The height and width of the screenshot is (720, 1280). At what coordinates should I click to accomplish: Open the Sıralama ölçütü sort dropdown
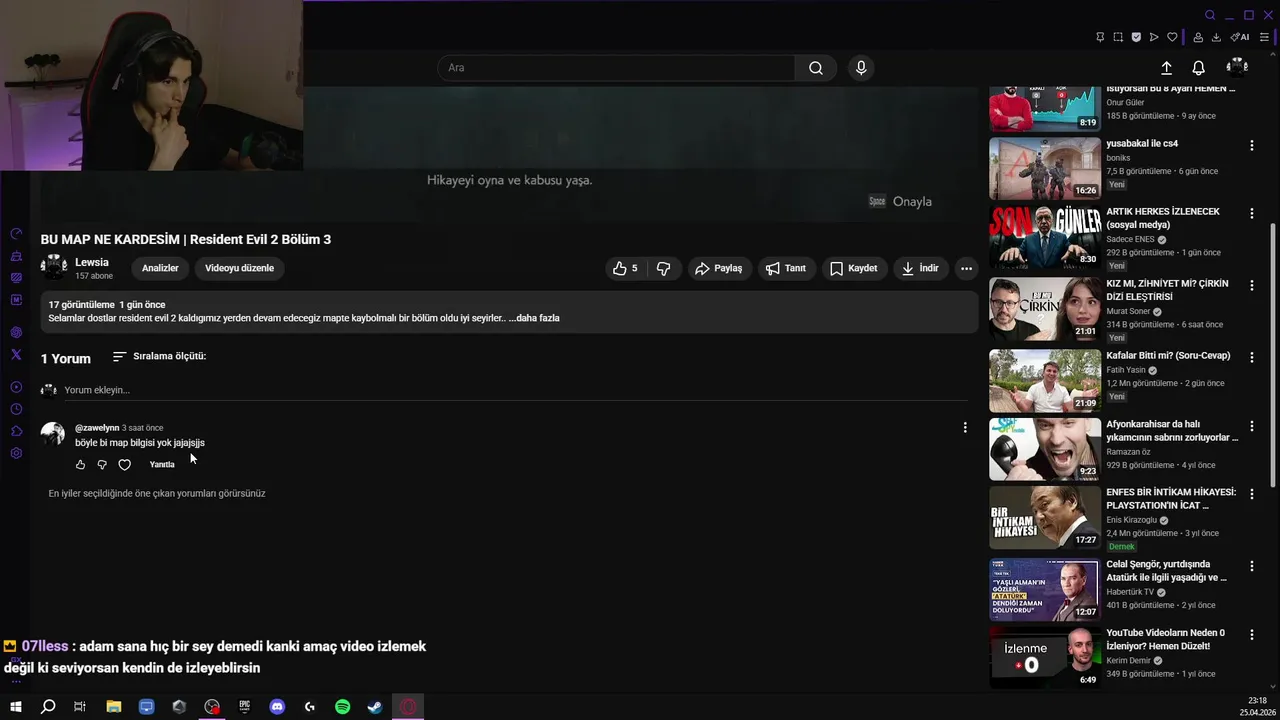tap(159, 356)
